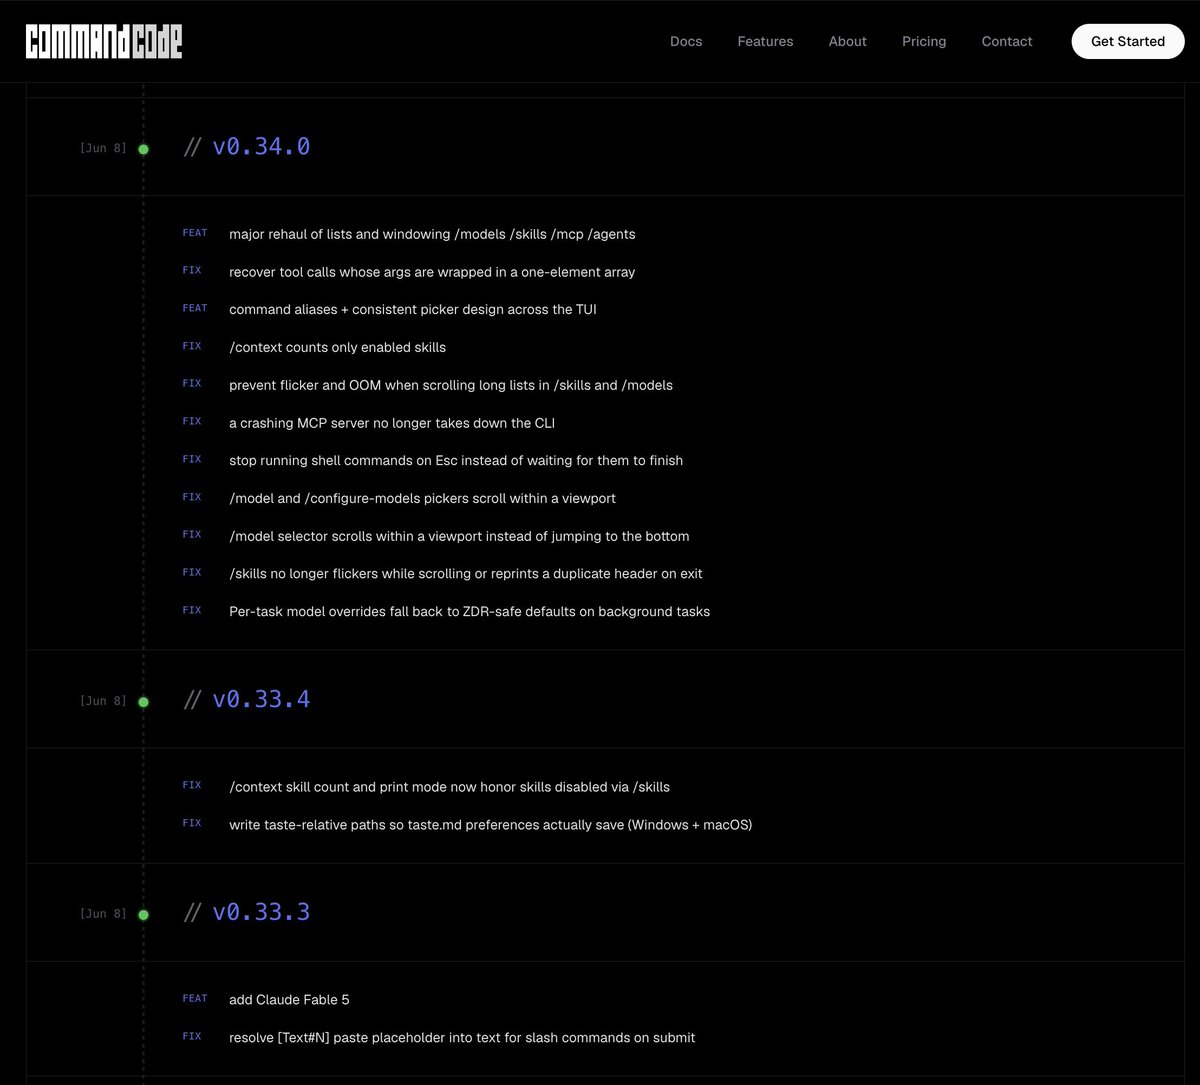Screen dimensions: 1200x1085
Task: Open the Pricing nav link
Action: coord(924,41)
